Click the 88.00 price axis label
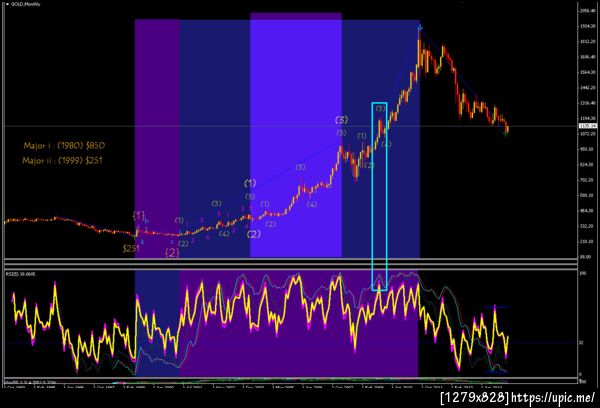The height and width of the screenshot is (408, 600). (x=586, y=257)
